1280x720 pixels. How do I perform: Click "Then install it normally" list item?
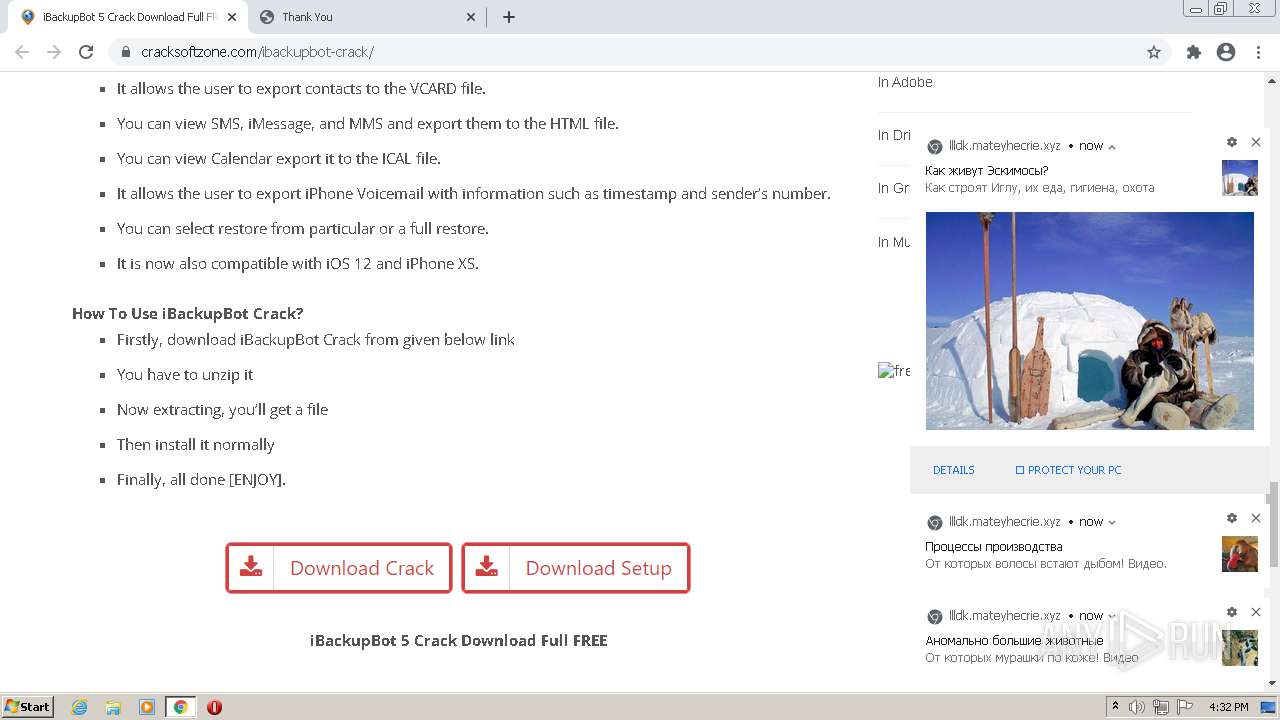196,444
